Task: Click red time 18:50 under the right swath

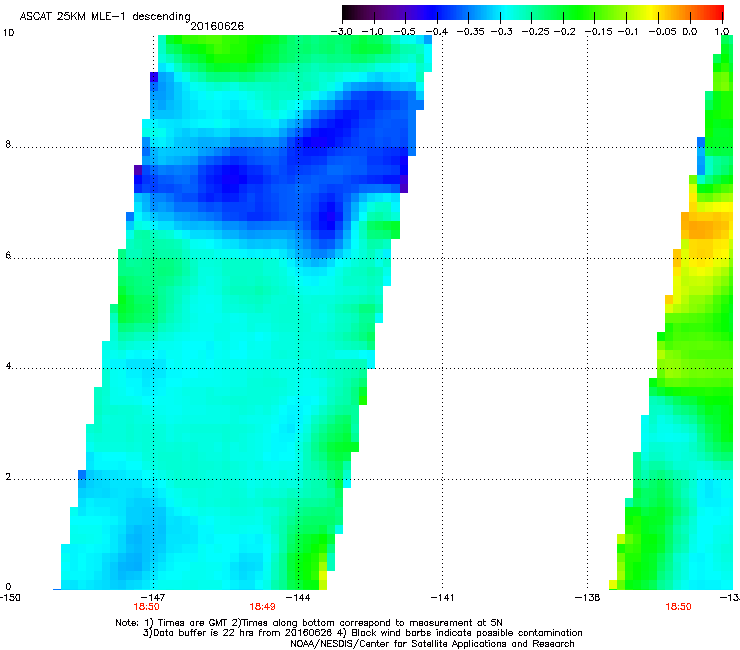Action: 679,607
